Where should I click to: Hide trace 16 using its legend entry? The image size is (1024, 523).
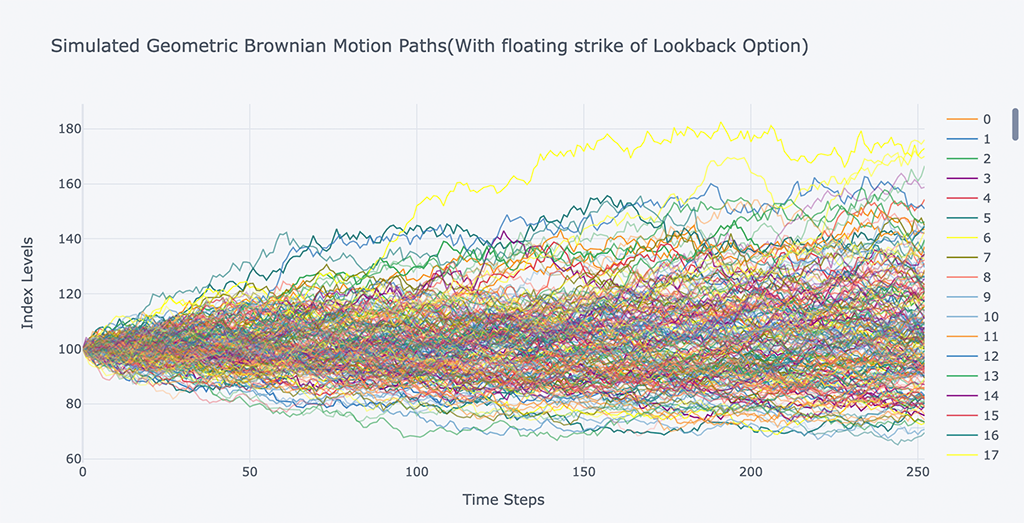click(x=990, y=435)
